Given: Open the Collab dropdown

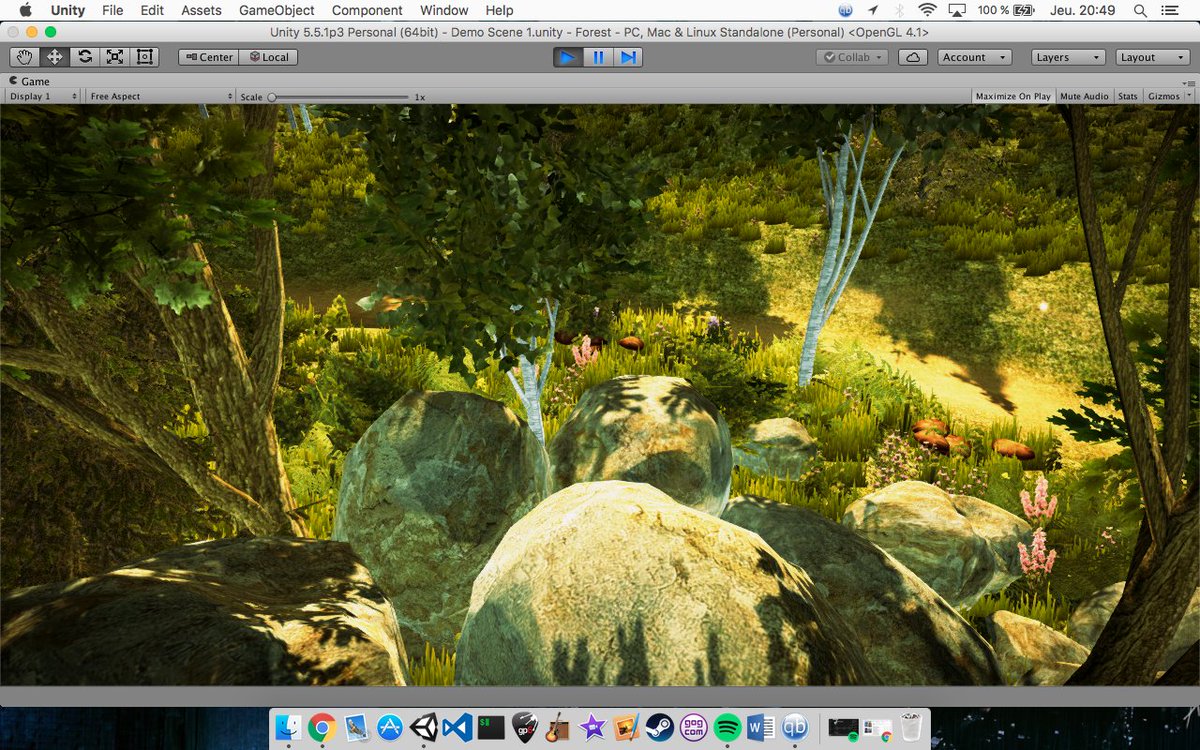Looking at the screenshot, I should click(852, 57).
